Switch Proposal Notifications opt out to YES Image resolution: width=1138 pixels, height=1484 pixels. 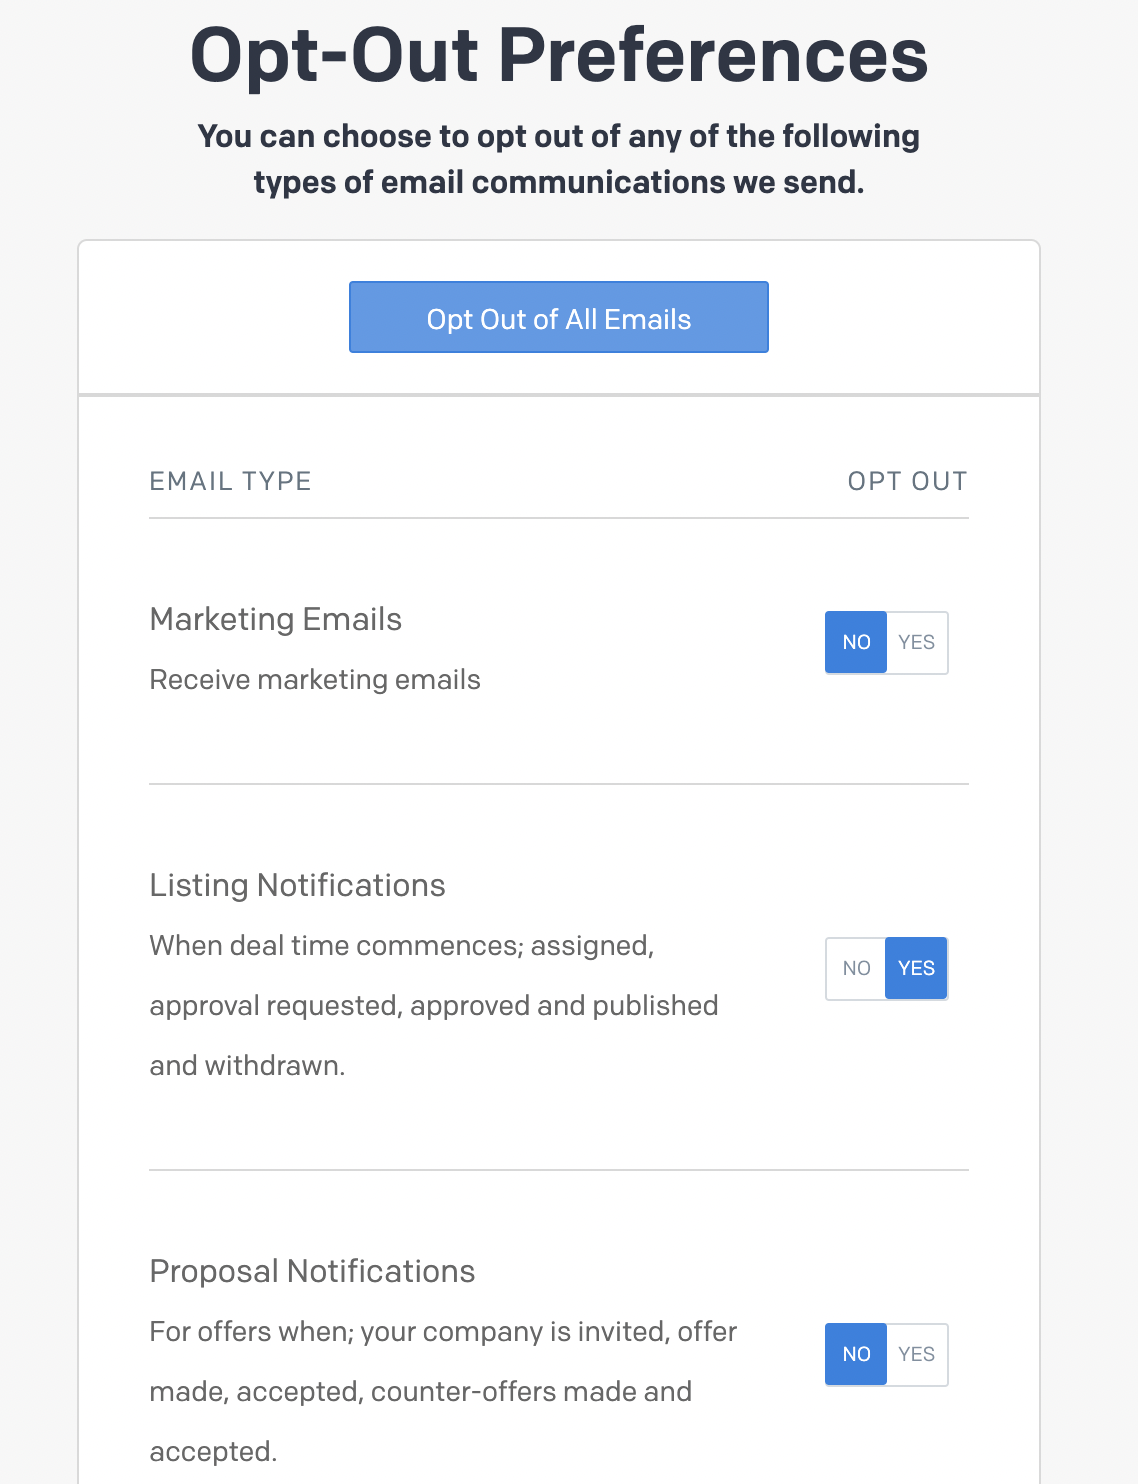[917, 1354]
